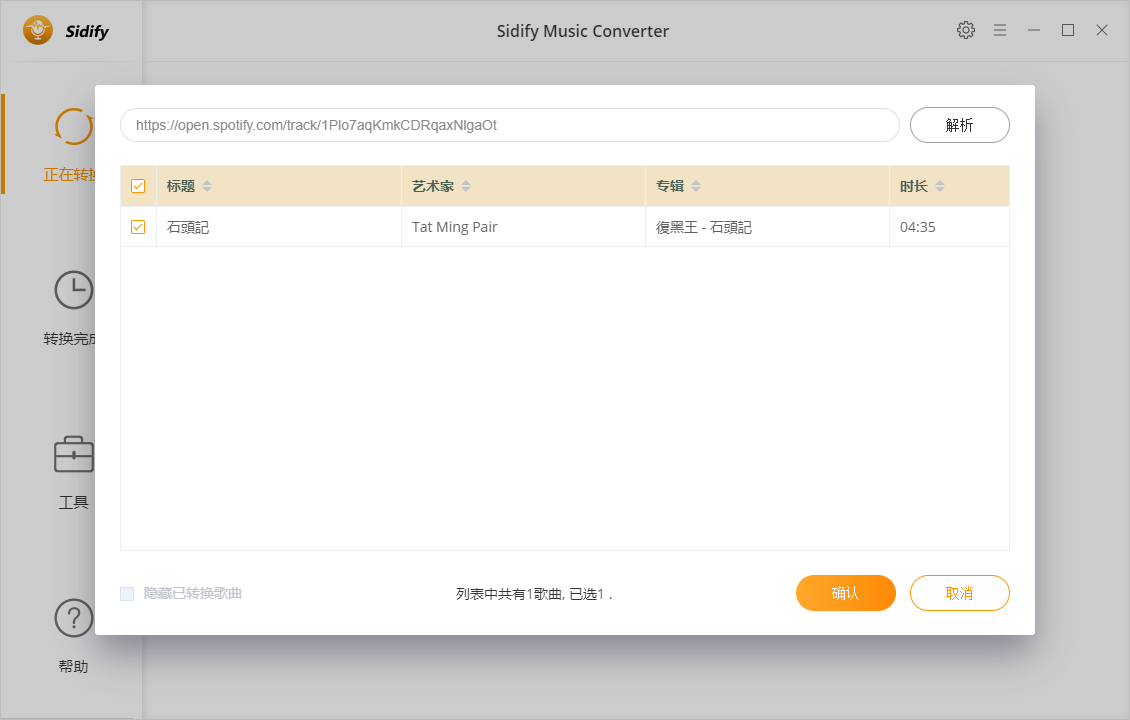The image size is (1130, 720).
Task: Open the help question mark icon
Action: [74, 618]
